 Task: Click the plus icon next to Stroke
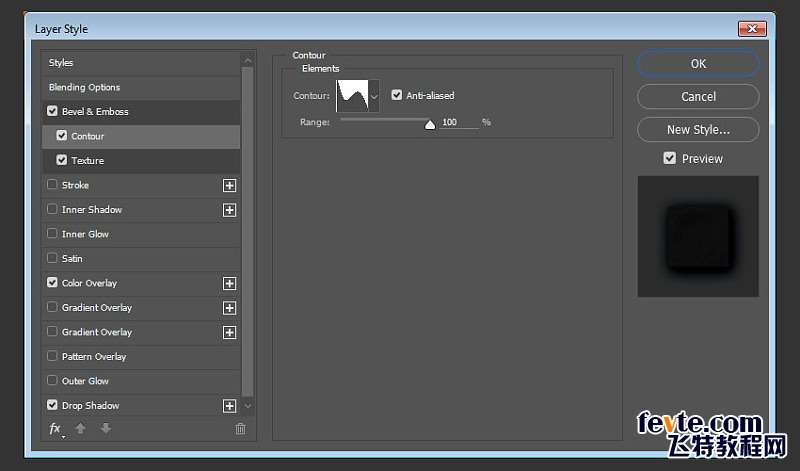[230, 185]
